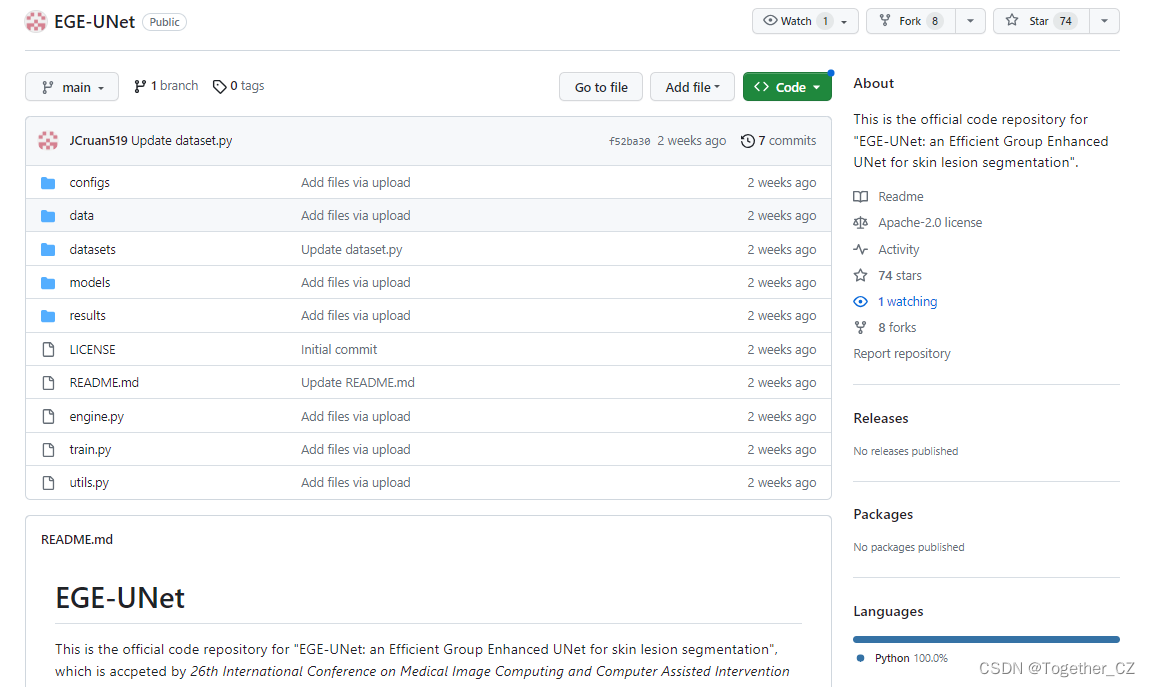The height and width of the screenshot is (687, 1150).
Task: Click the tag icon beside 0 tags
Action: point(219,87)
